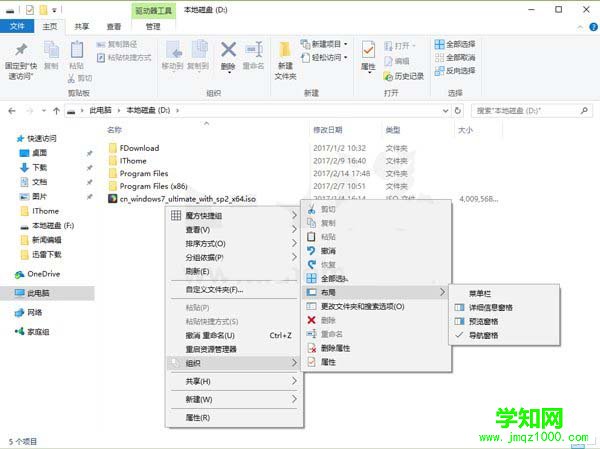Switch to 管理 ribbon tab

coord(153,26)
